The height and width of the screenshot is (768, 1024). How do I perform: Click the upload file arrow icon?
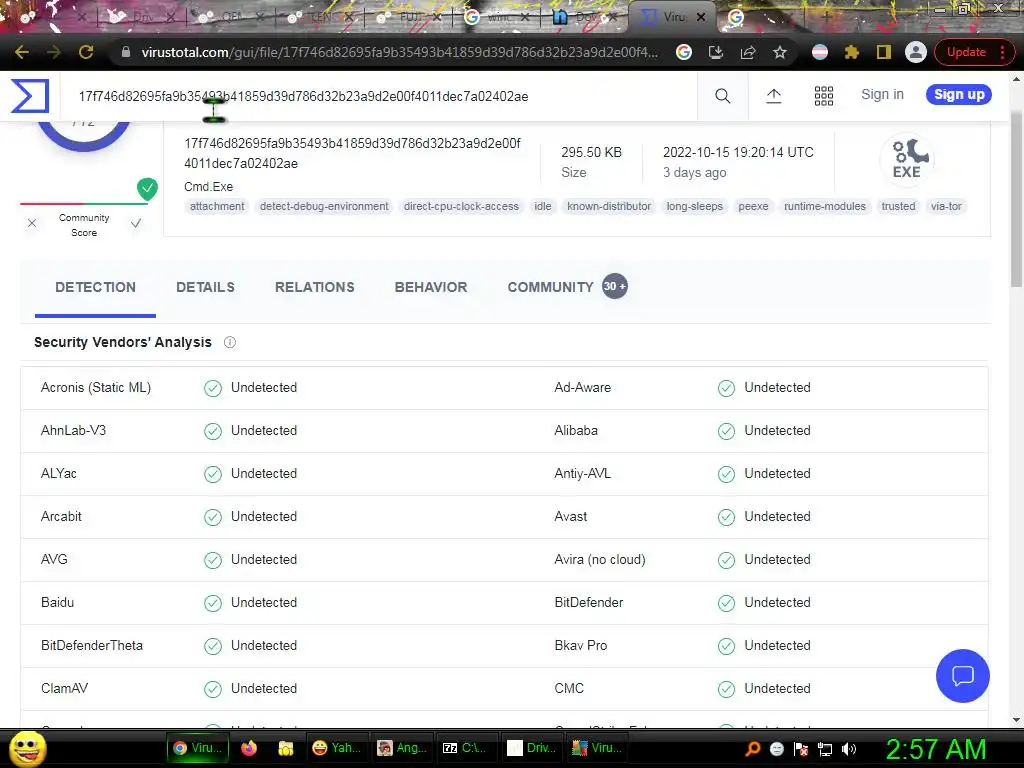[x=773, y=96]
